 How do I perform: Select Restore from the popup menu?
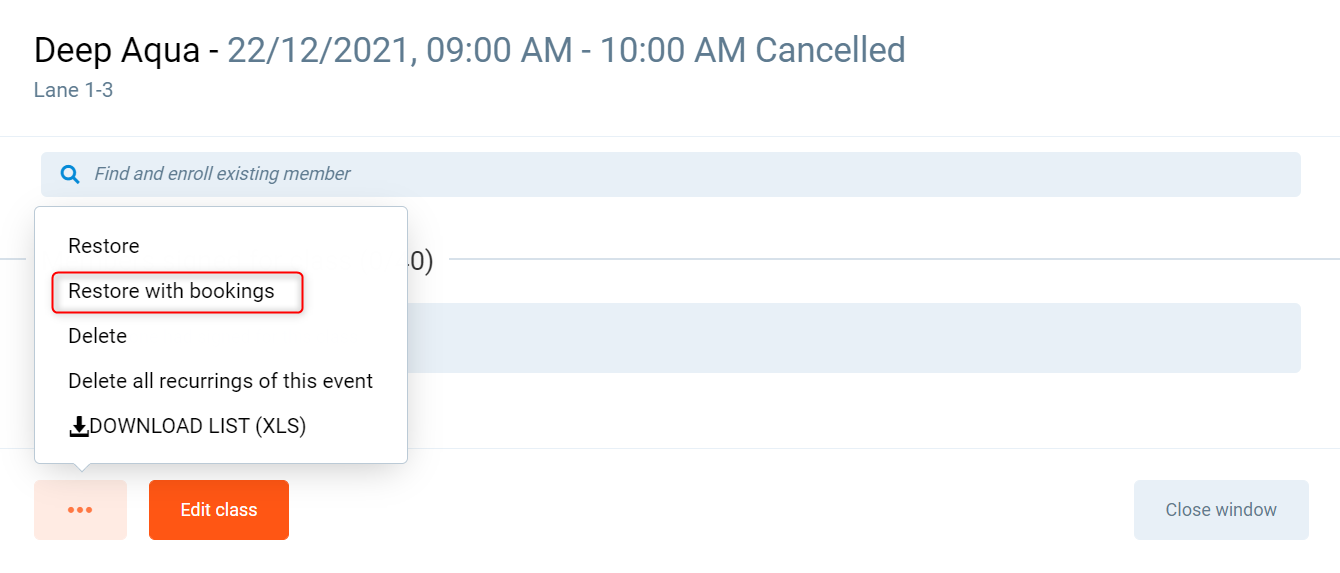point(104,246)
